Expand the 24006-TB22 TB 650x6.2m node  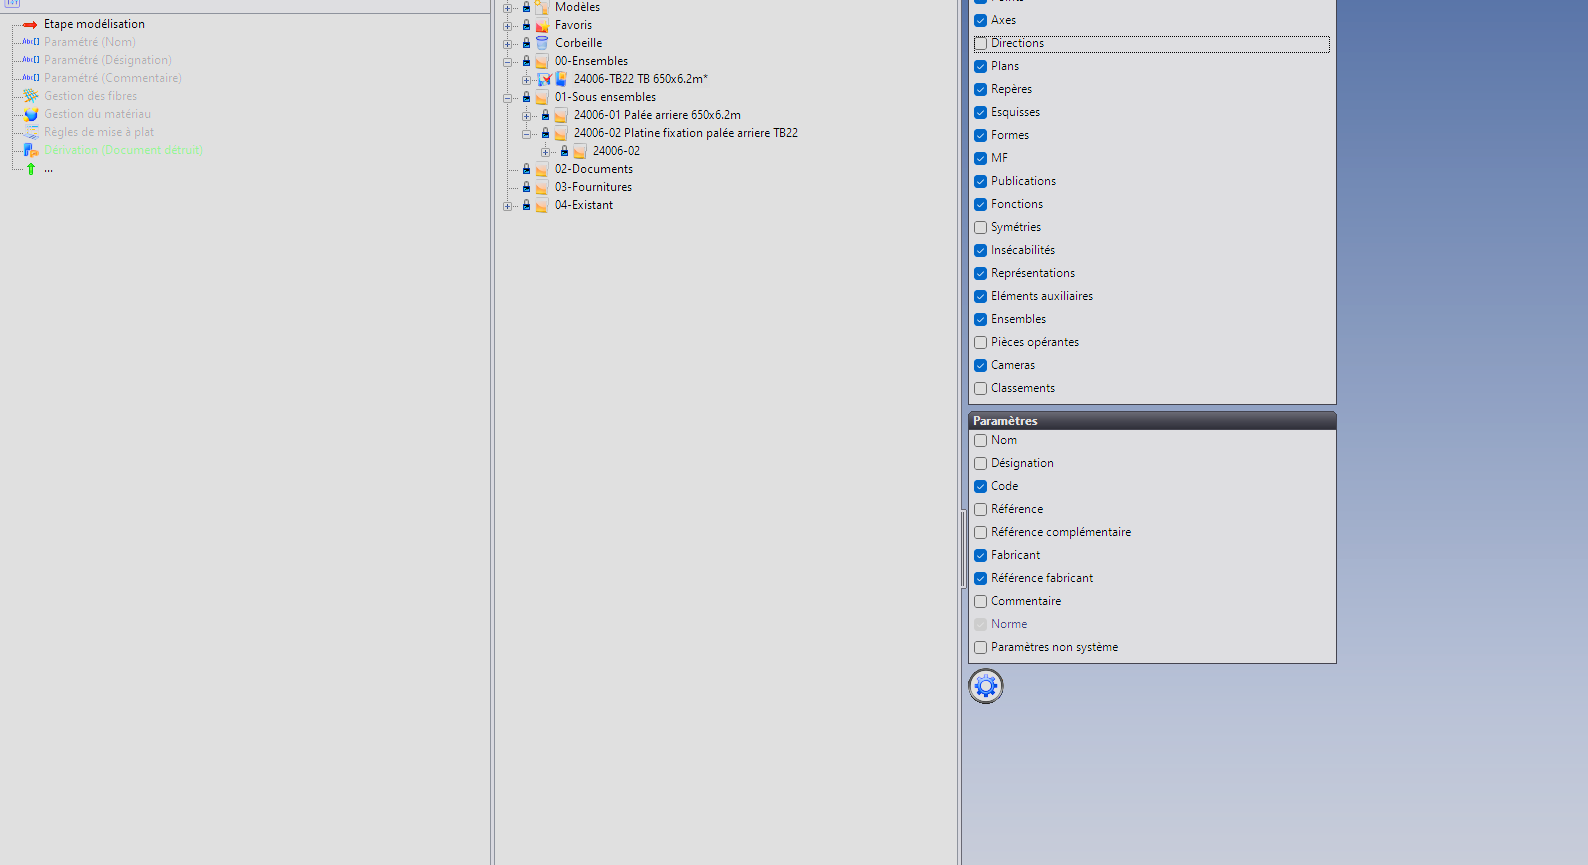point(527,80)
